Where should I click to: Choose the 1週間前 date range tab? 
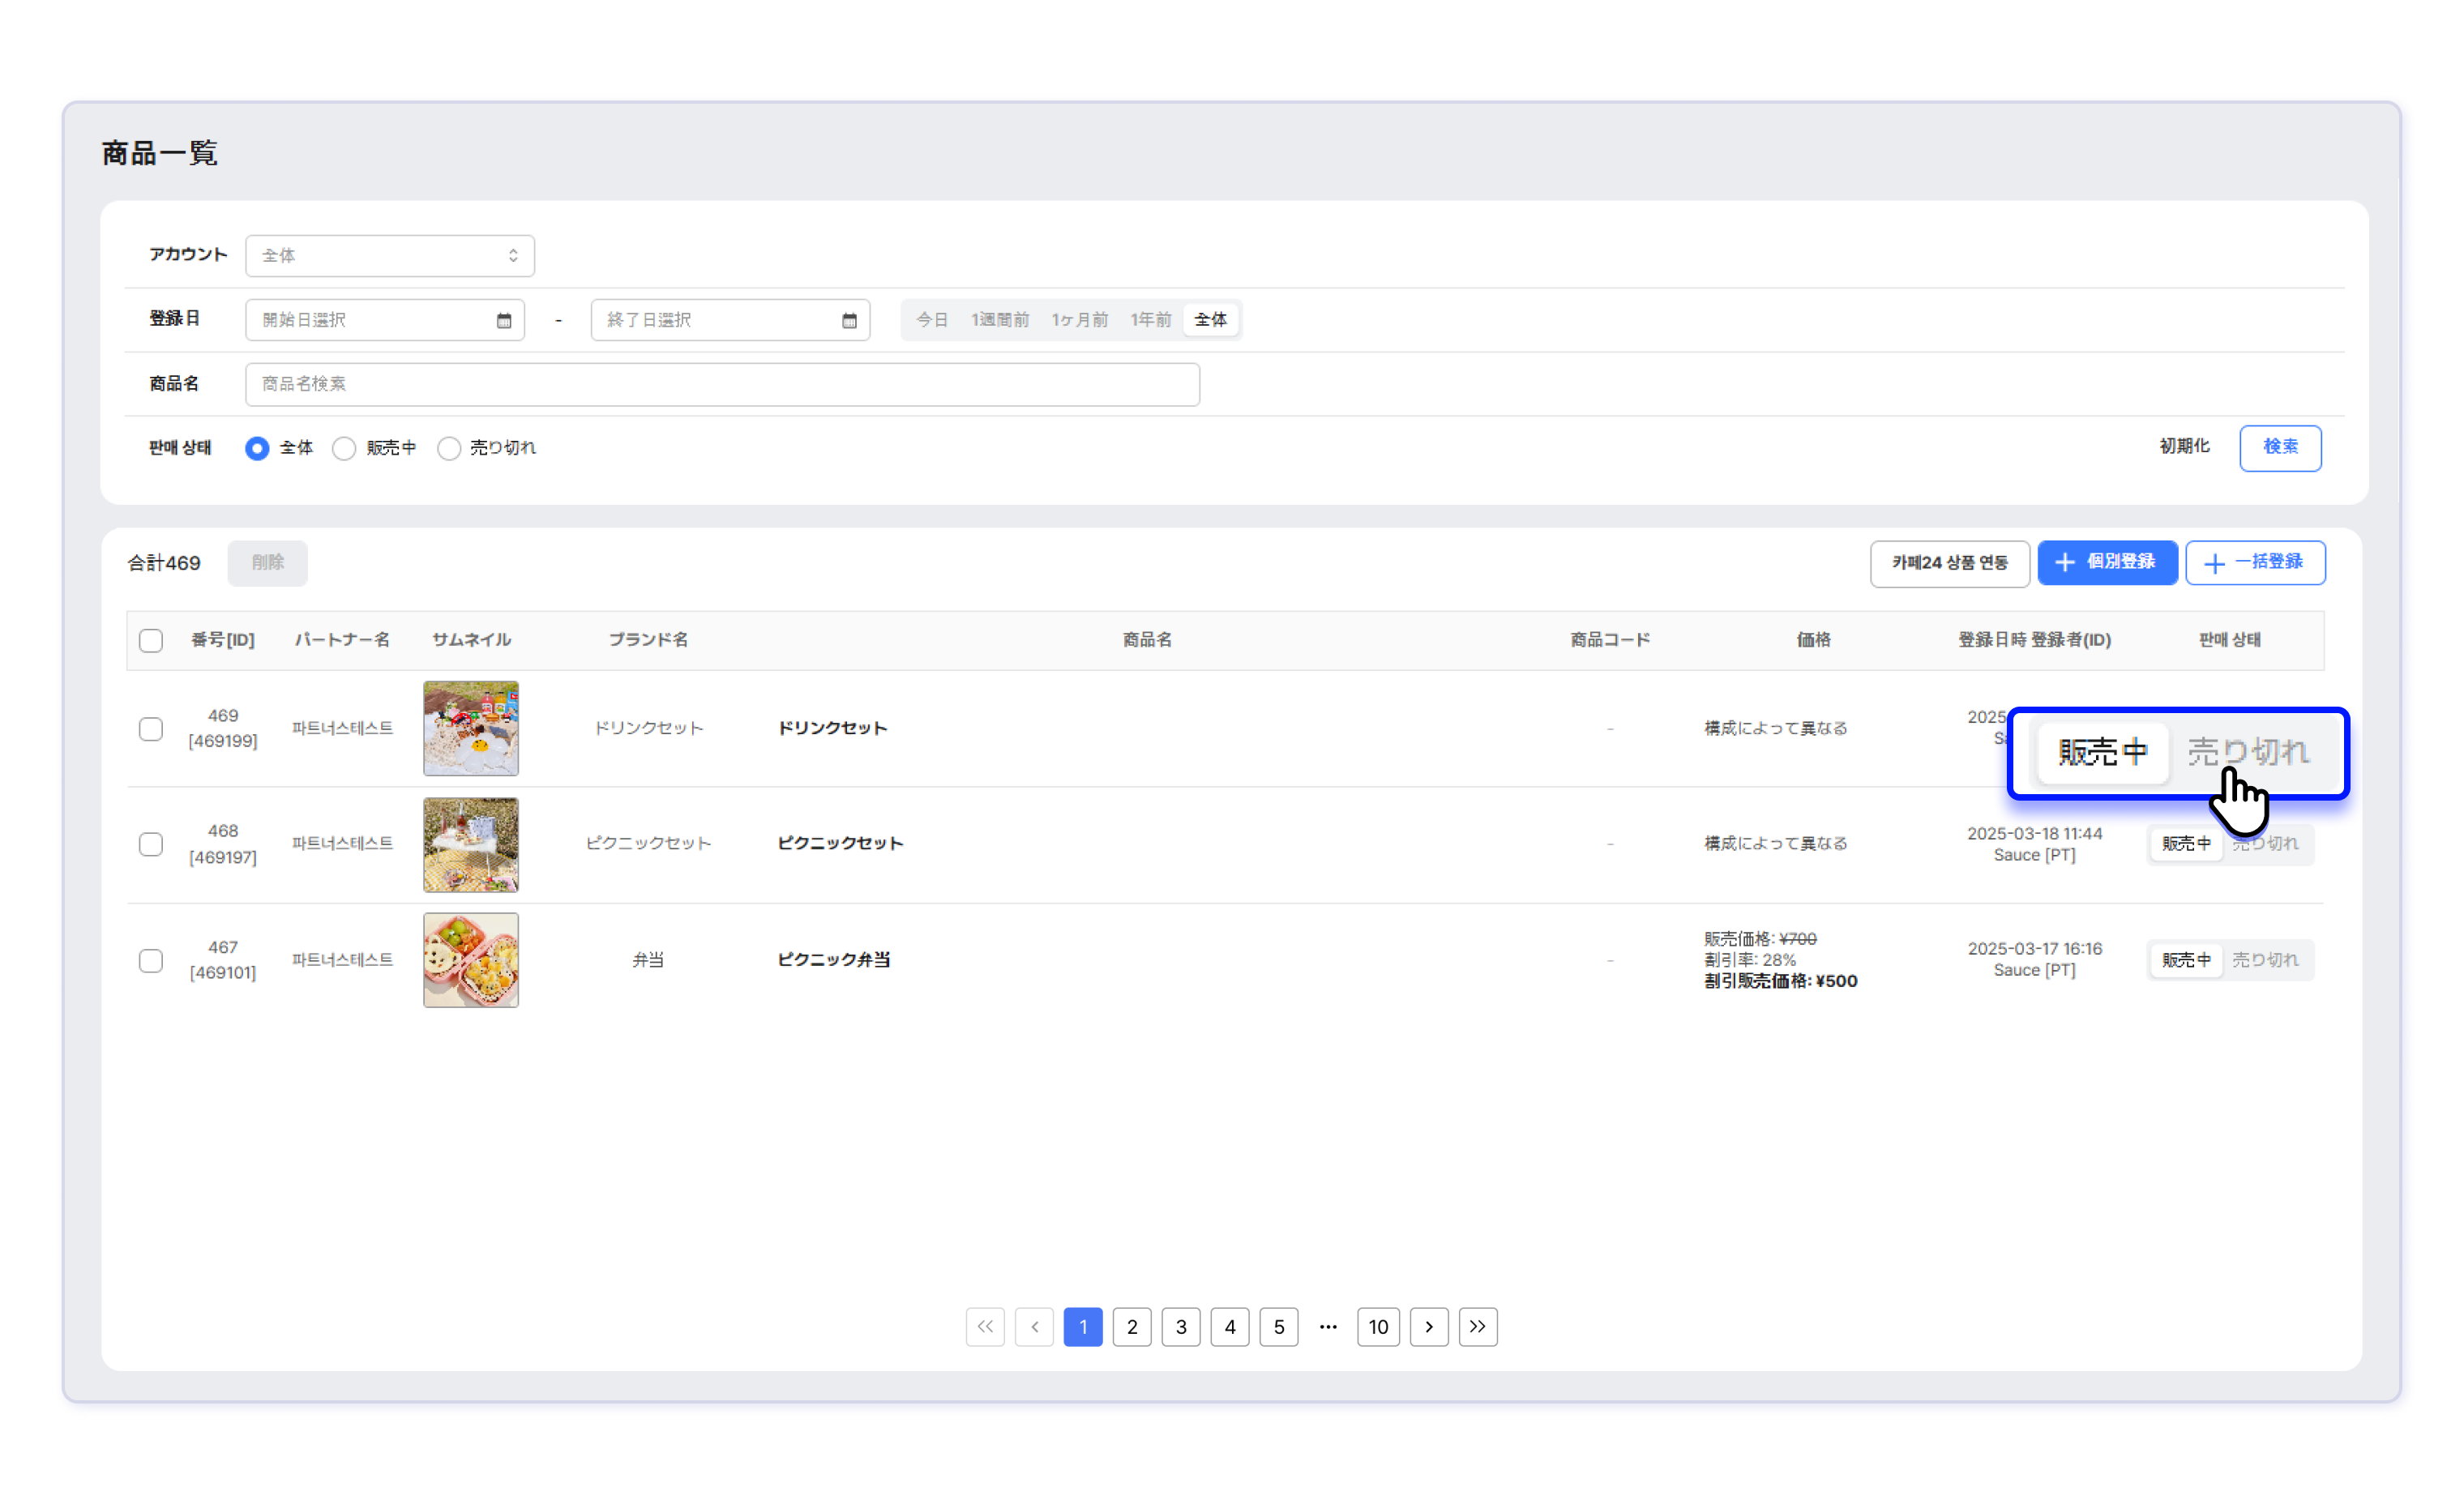click(x=999, y=320)
